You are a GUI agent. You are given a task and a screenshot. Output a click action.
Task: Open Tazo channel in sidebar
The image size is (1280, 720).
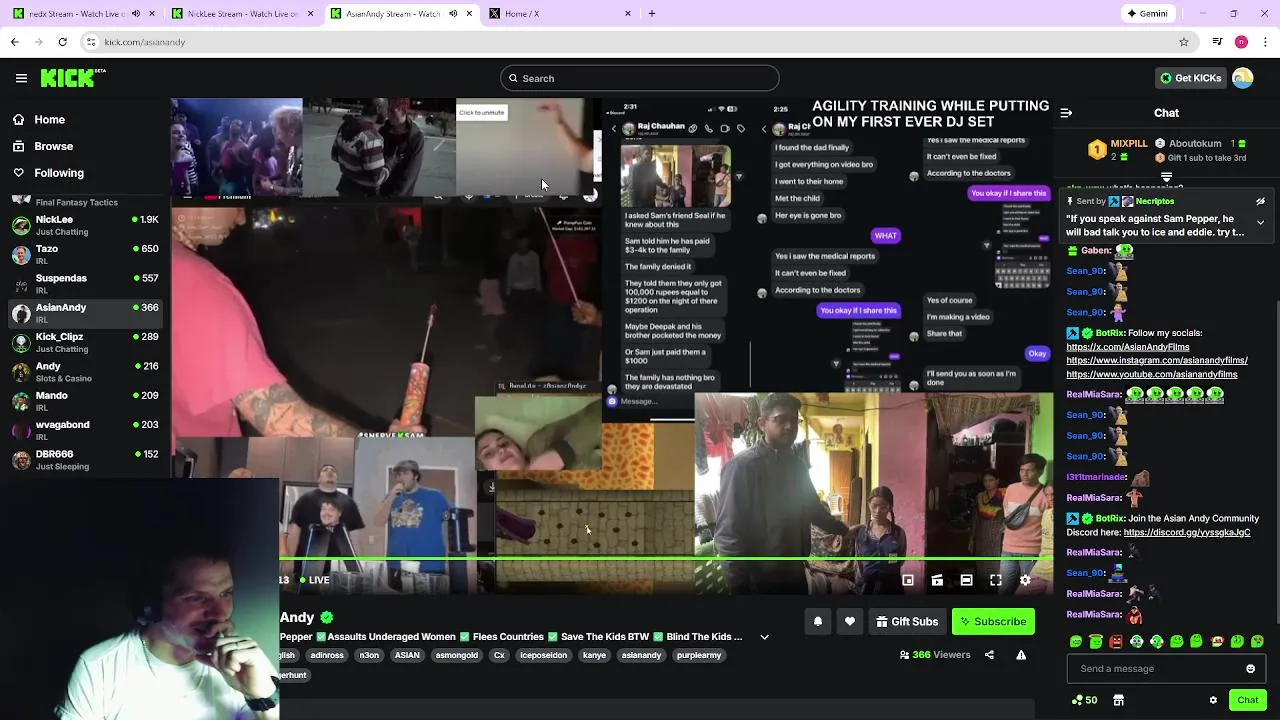(84, 254)
